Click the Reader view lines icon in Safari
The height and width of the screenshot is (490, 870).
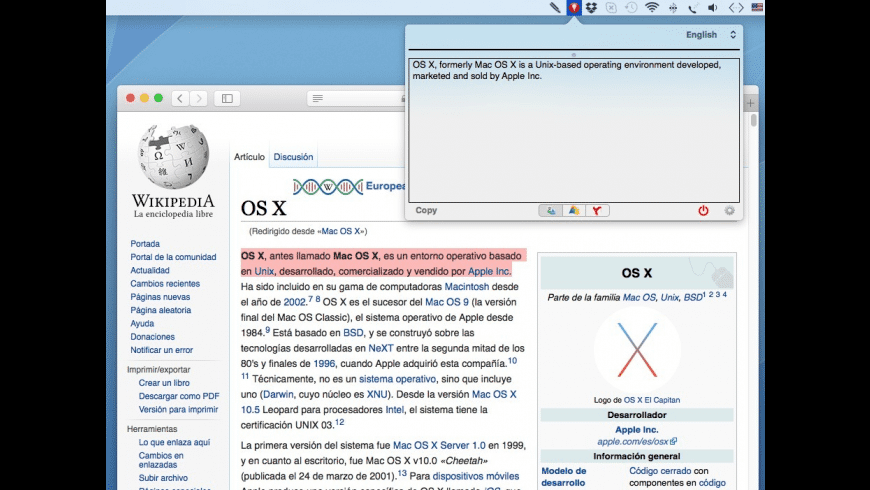[317, 98]
